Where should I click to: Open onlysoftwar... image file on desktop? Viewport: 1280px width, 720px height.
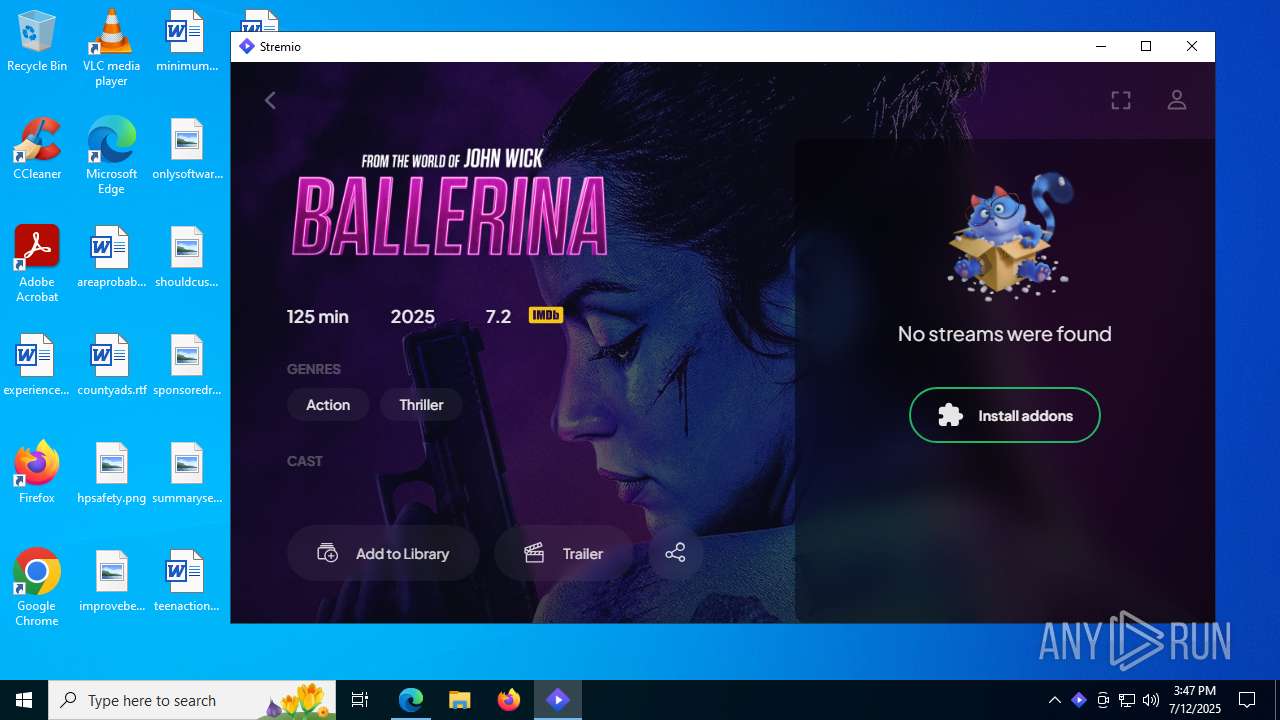pos(186,150)
